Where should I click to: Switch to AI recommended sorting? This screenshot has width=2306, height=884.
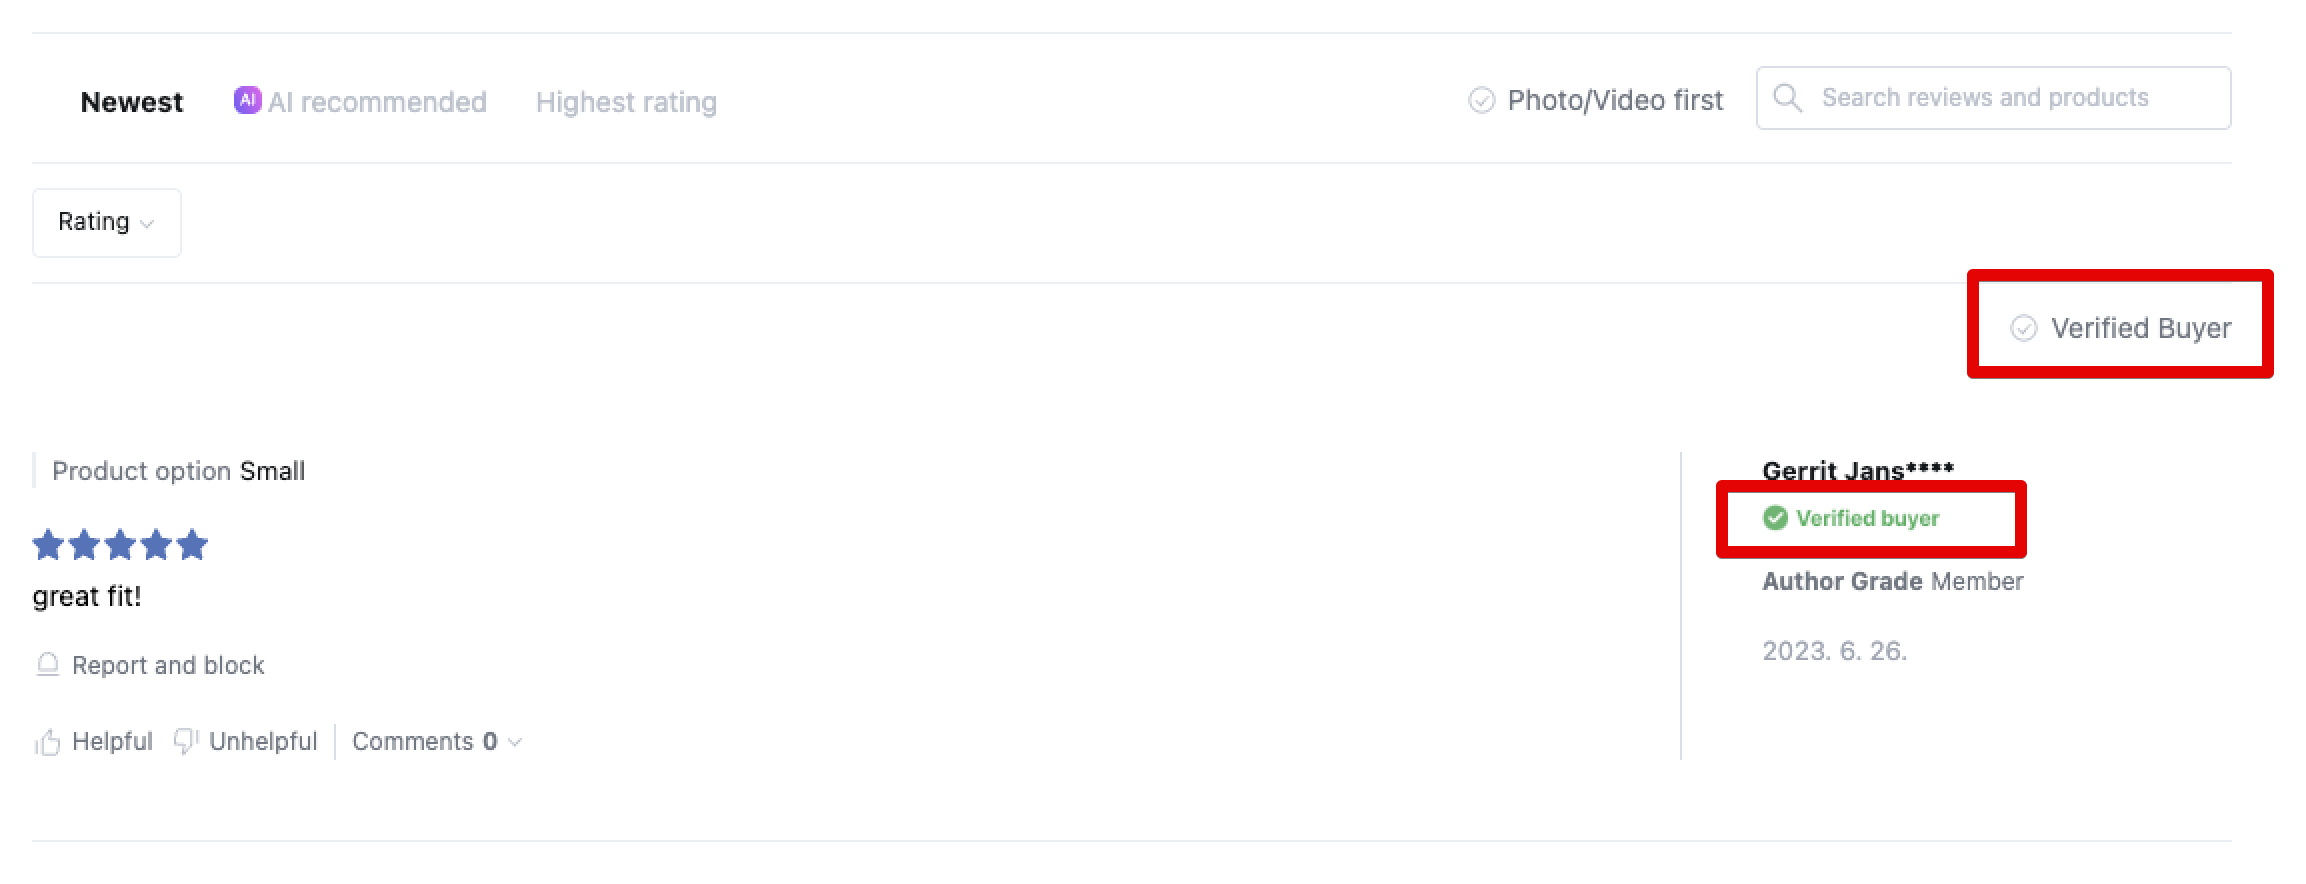[x=377, y=102]
